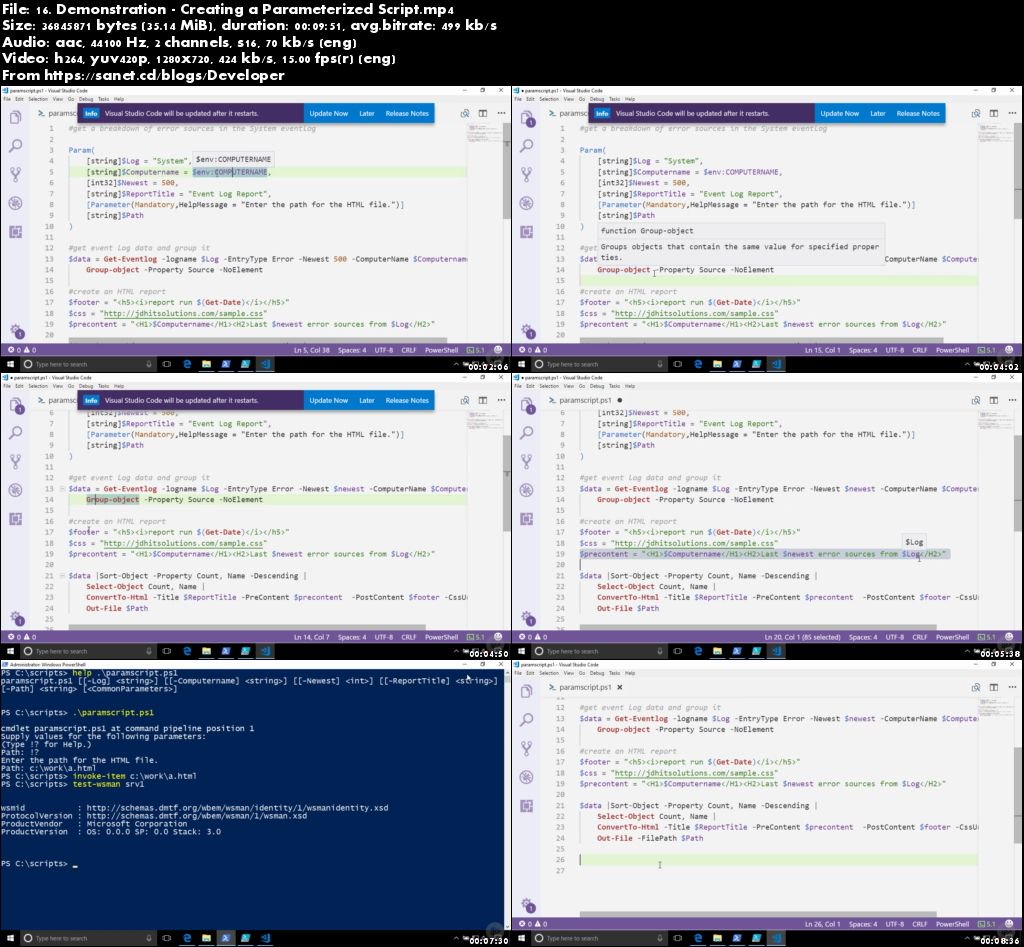Click minimap in the 00:04:02 frame
The height and width of the screenshot is (947, 1024).
(x=995, y=134)
